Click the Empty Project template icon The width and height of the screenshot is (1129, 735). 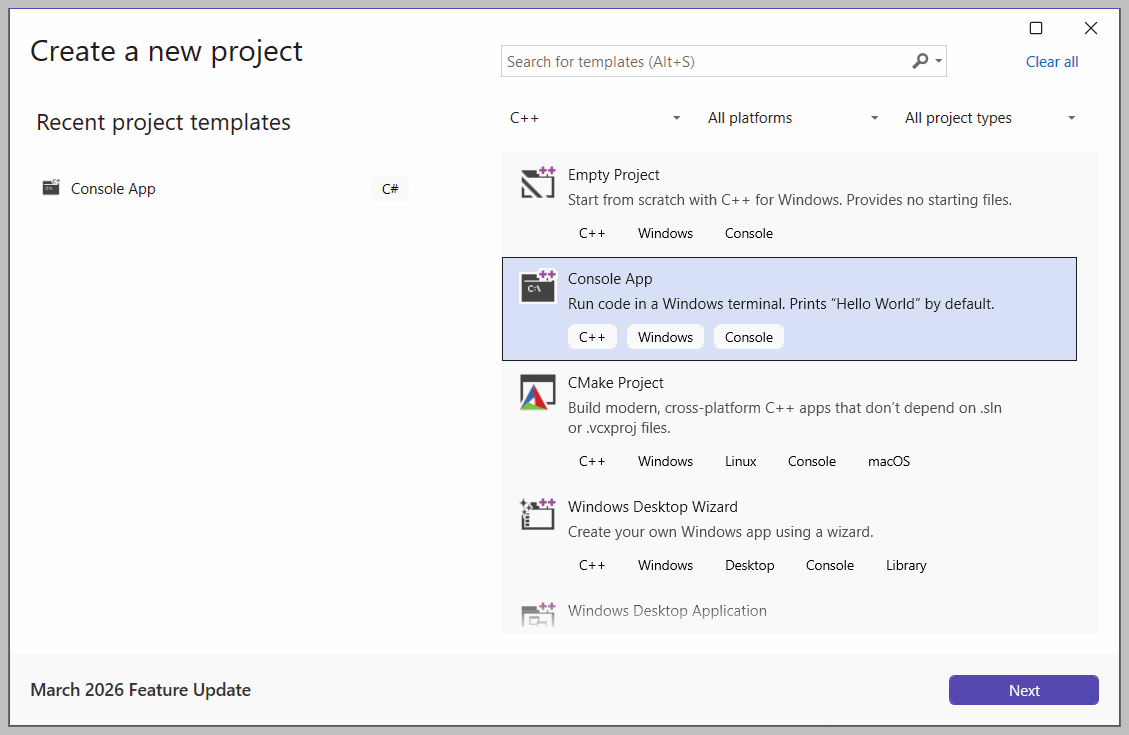coord(538,183)
